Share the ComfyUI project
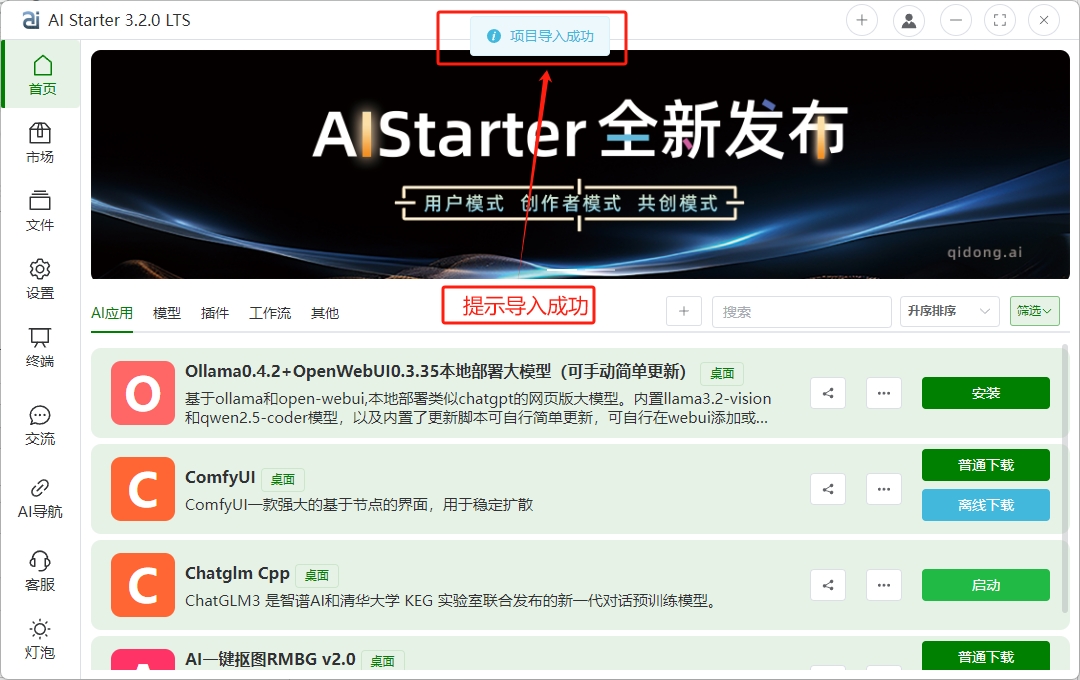The image size is (1080, 680). coord(827,489)
